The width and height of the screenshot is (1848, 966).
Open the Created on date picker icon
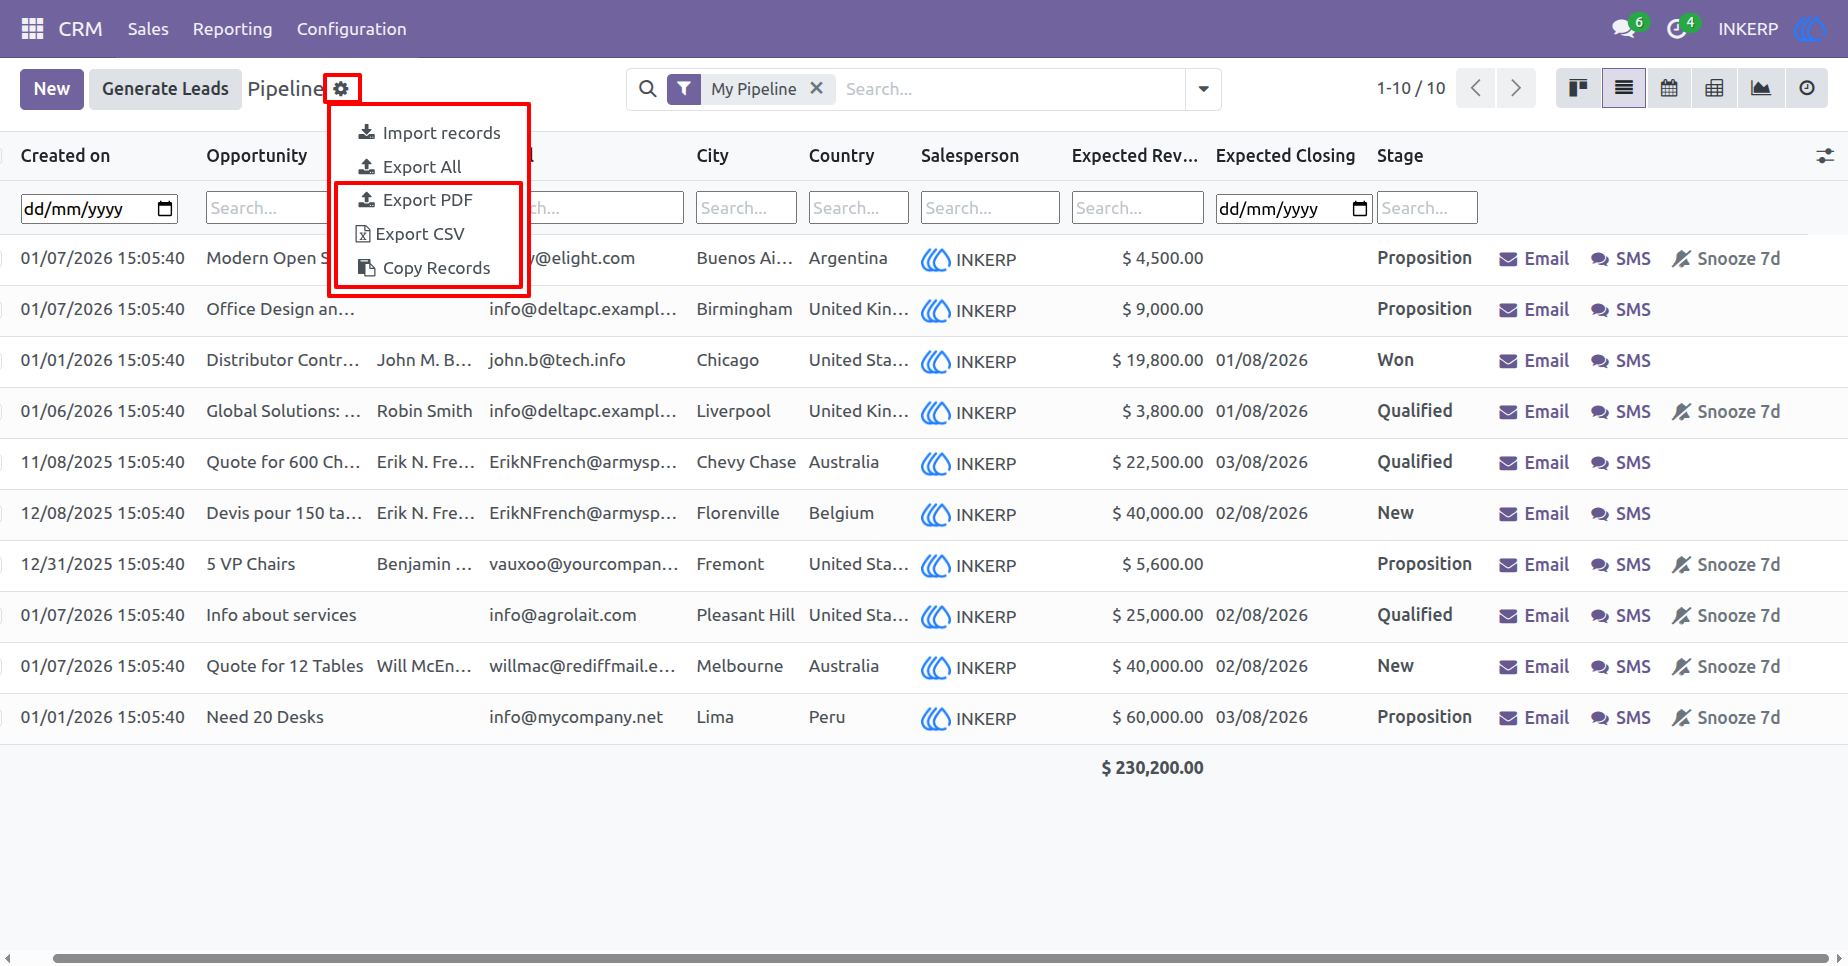[x=165, y=208]
